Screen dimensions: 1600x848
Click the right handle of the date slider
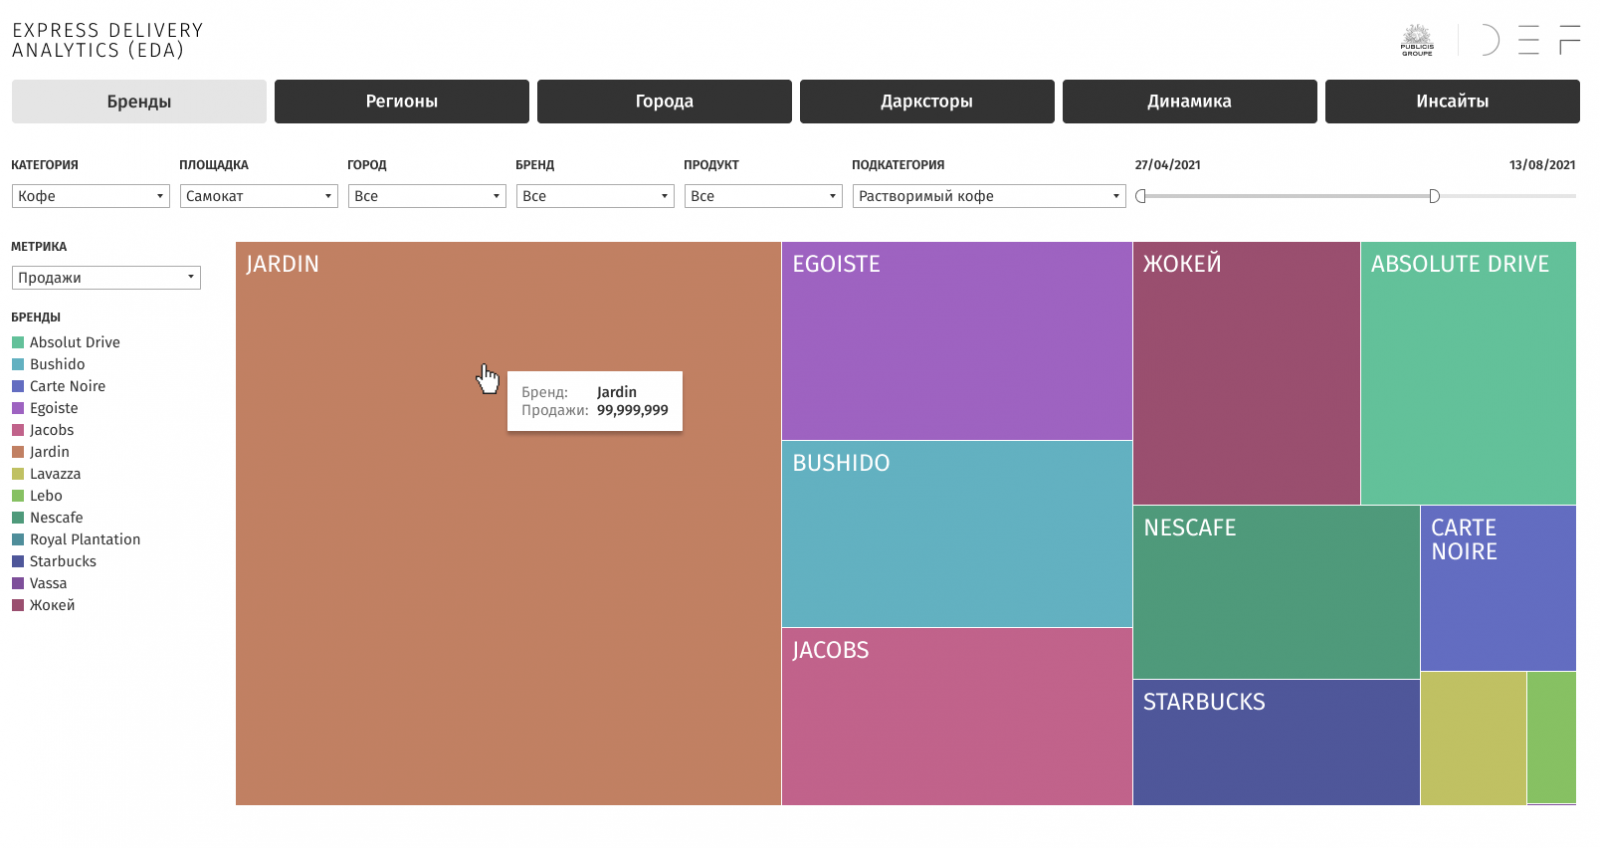[x=1434, y=196]
